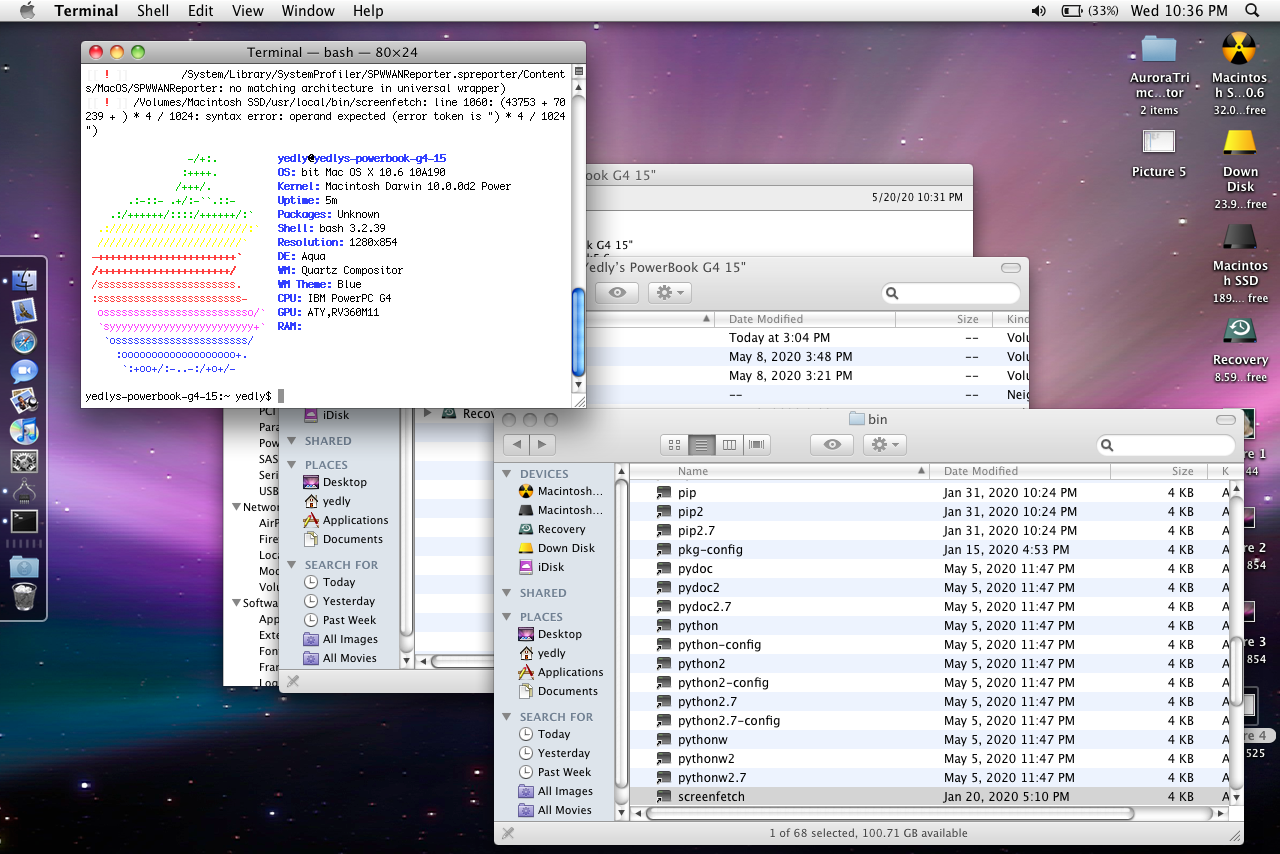This screenshot has width=1280, height=854.
Task: Click the battery status in menu bar
Action: tap(1089, 11)
